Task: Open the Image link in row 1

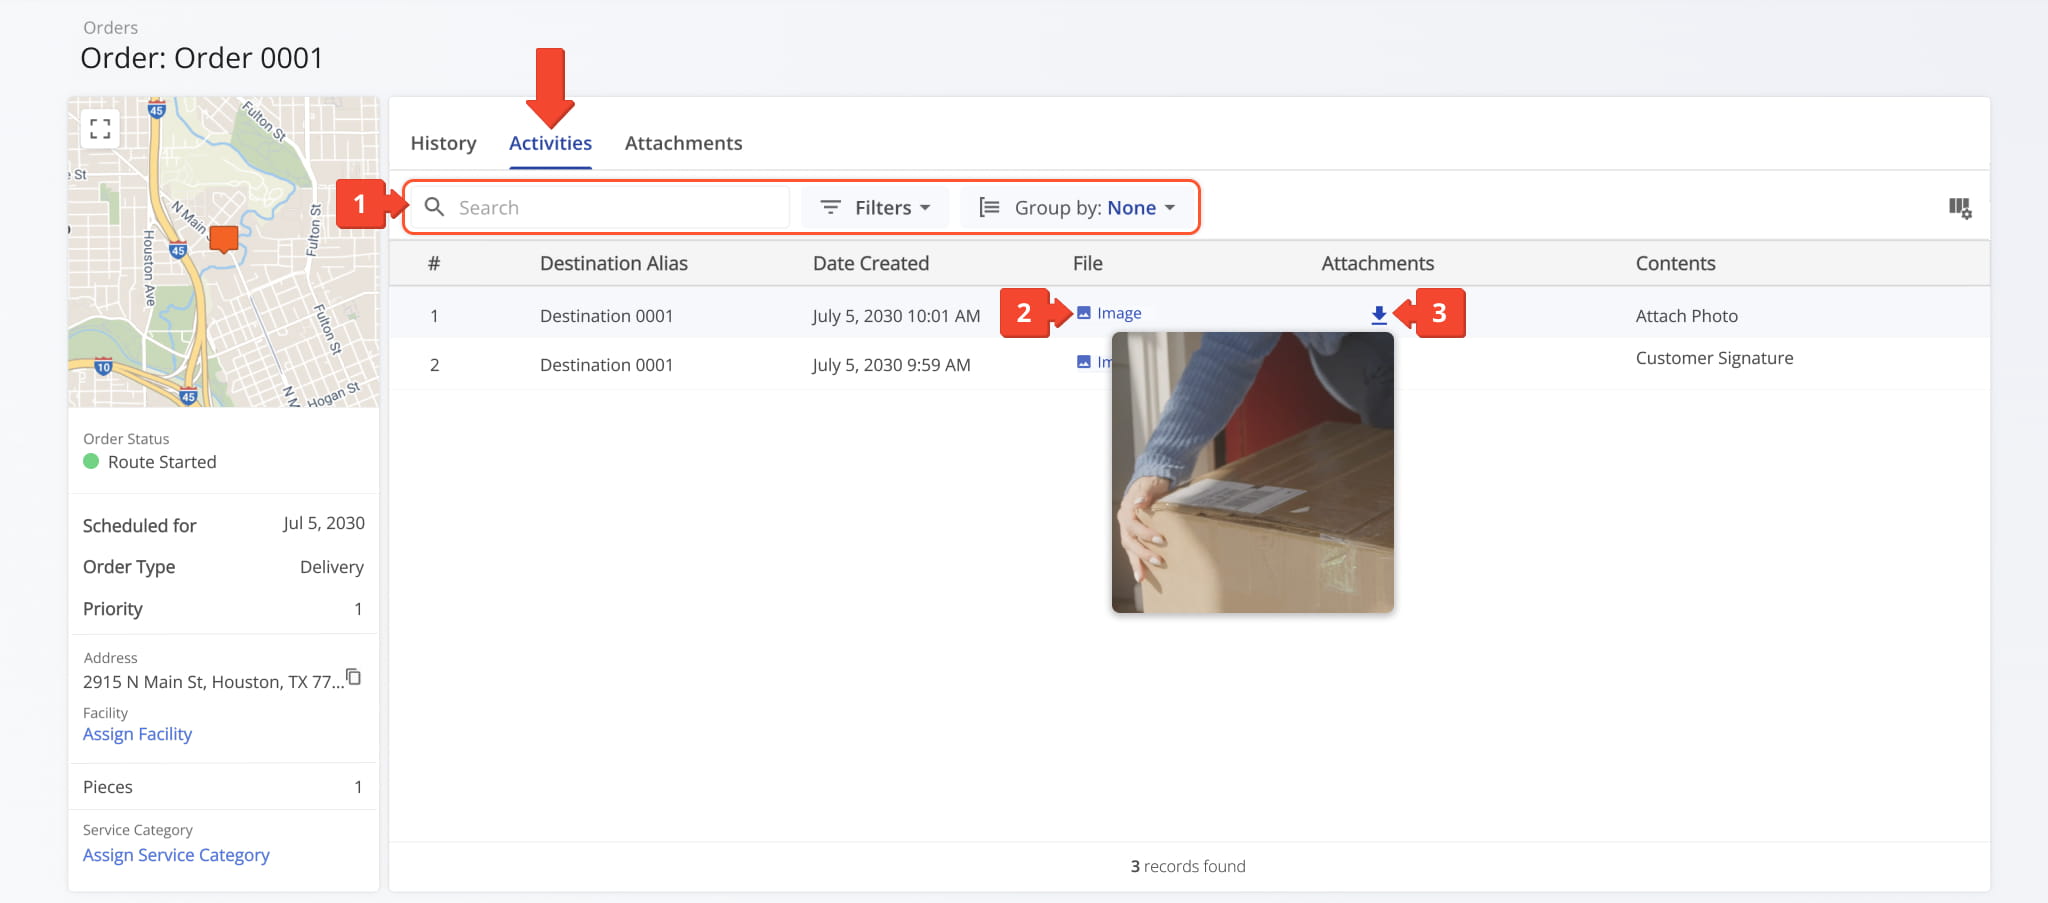Action: coord(1119,313)
